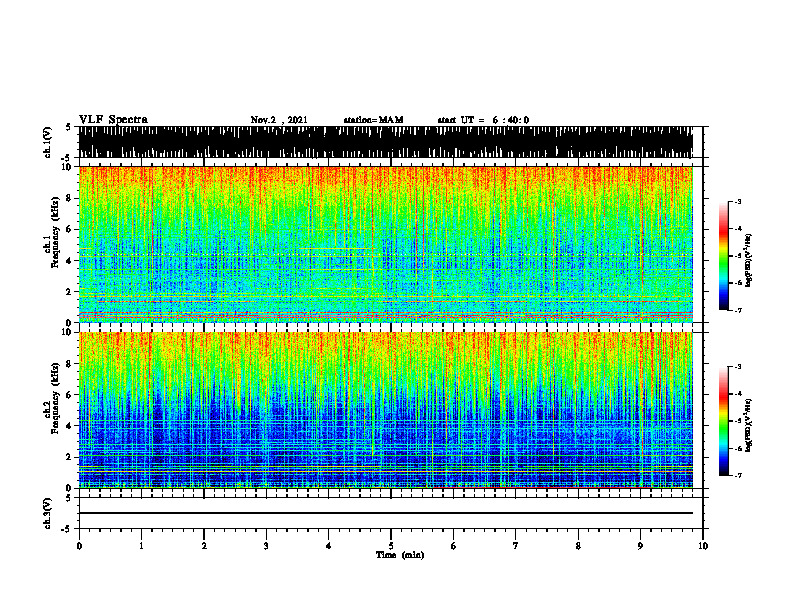The image size is (792, 612).
Task: Click the ch.1 color bar PSD unit label
Action: [749, 261]
